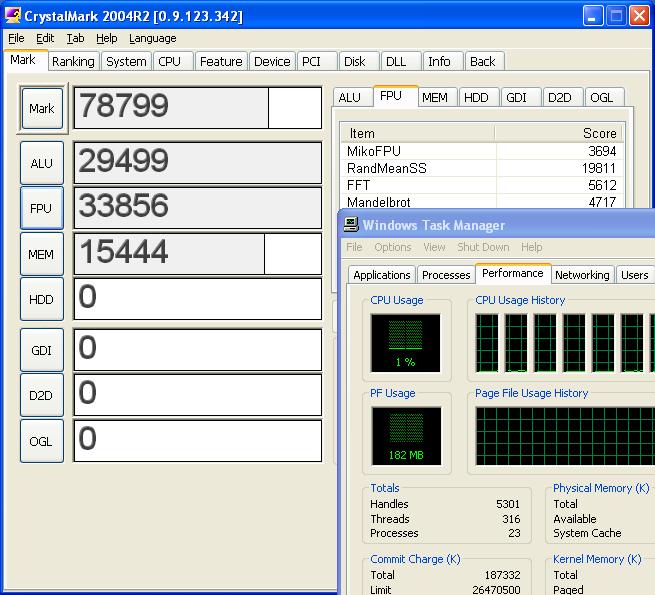The height and width of the screenshot is (595, 655).
Task: Run the HDD benchmark button
Action: pyautogui.click(x=42, y=299)
